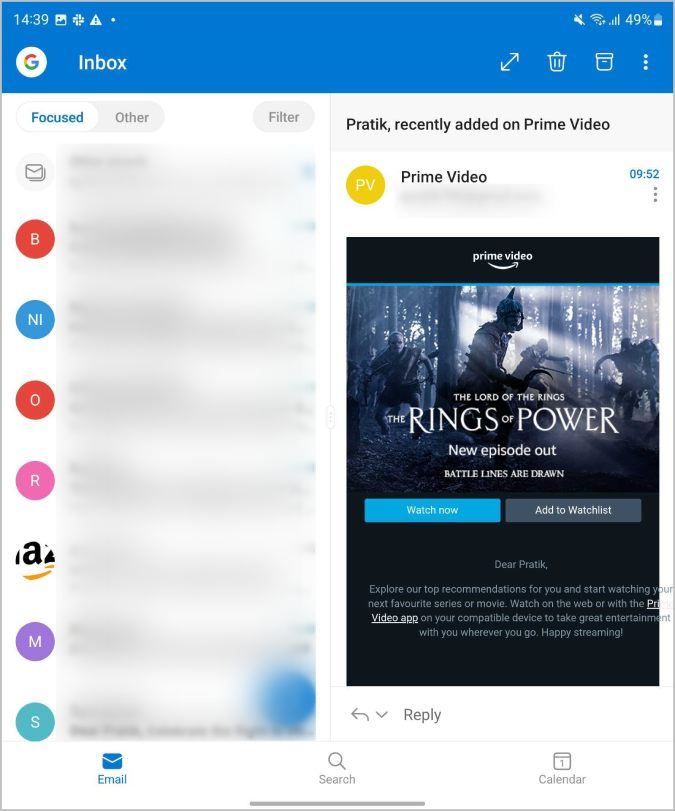Image resolution: width=675 pixels, height=811 pixels.
Task: Switch to the Email tab
Action: pyautogui.click(x=112, y=769)
